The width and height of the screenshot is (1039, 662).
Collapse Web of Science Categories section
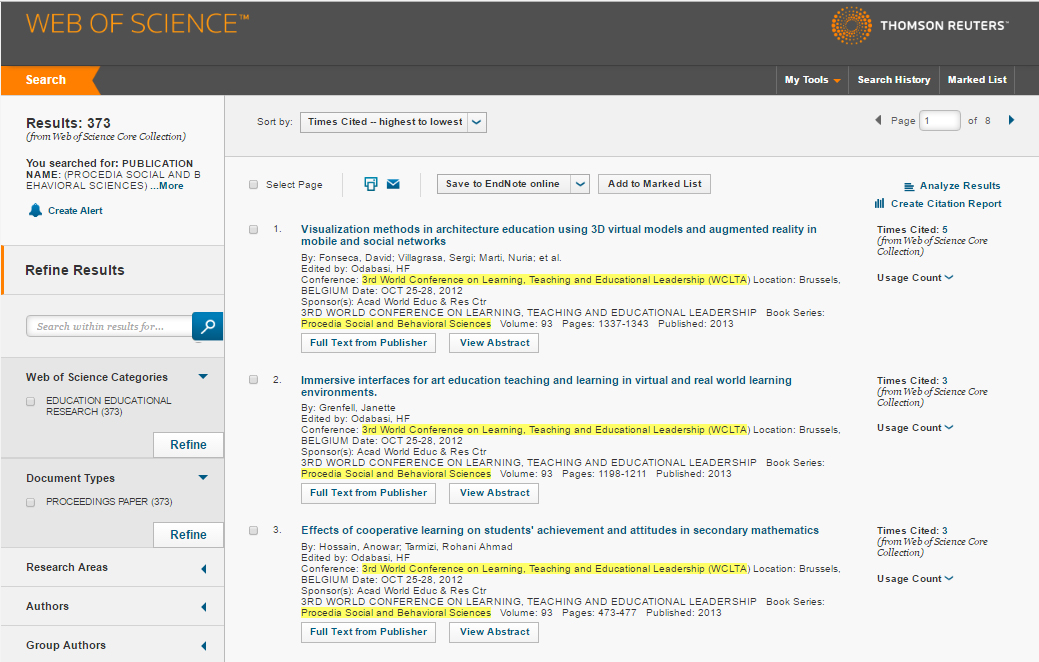[203, 377]
